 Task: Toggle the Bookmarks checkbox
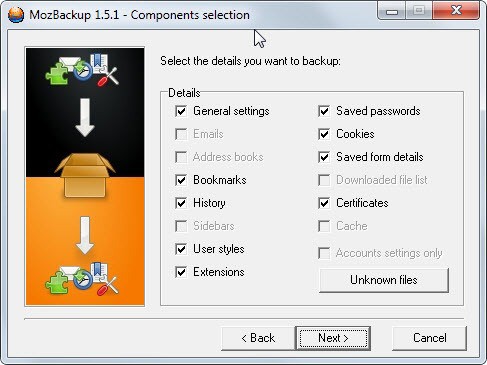[x=181, y=180]
